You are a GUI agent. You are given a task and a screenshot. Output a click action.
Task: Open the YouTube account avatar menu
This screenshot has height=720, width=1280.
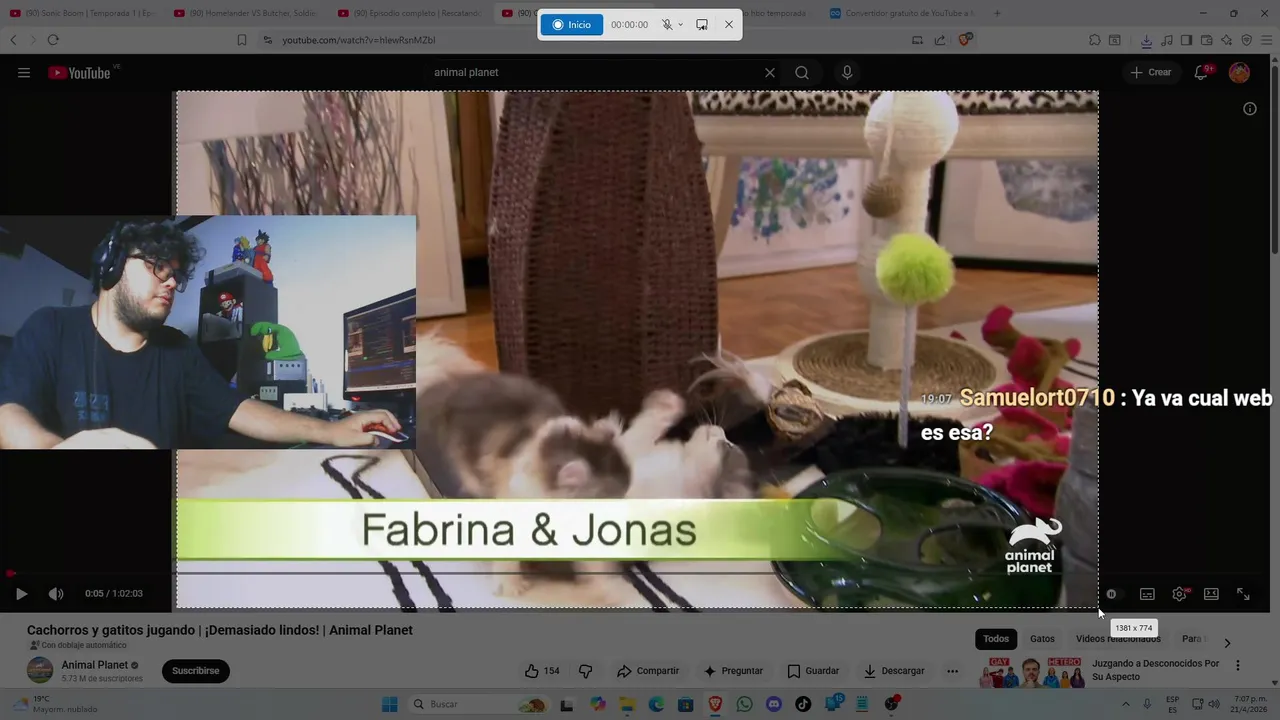point(1239,73)
